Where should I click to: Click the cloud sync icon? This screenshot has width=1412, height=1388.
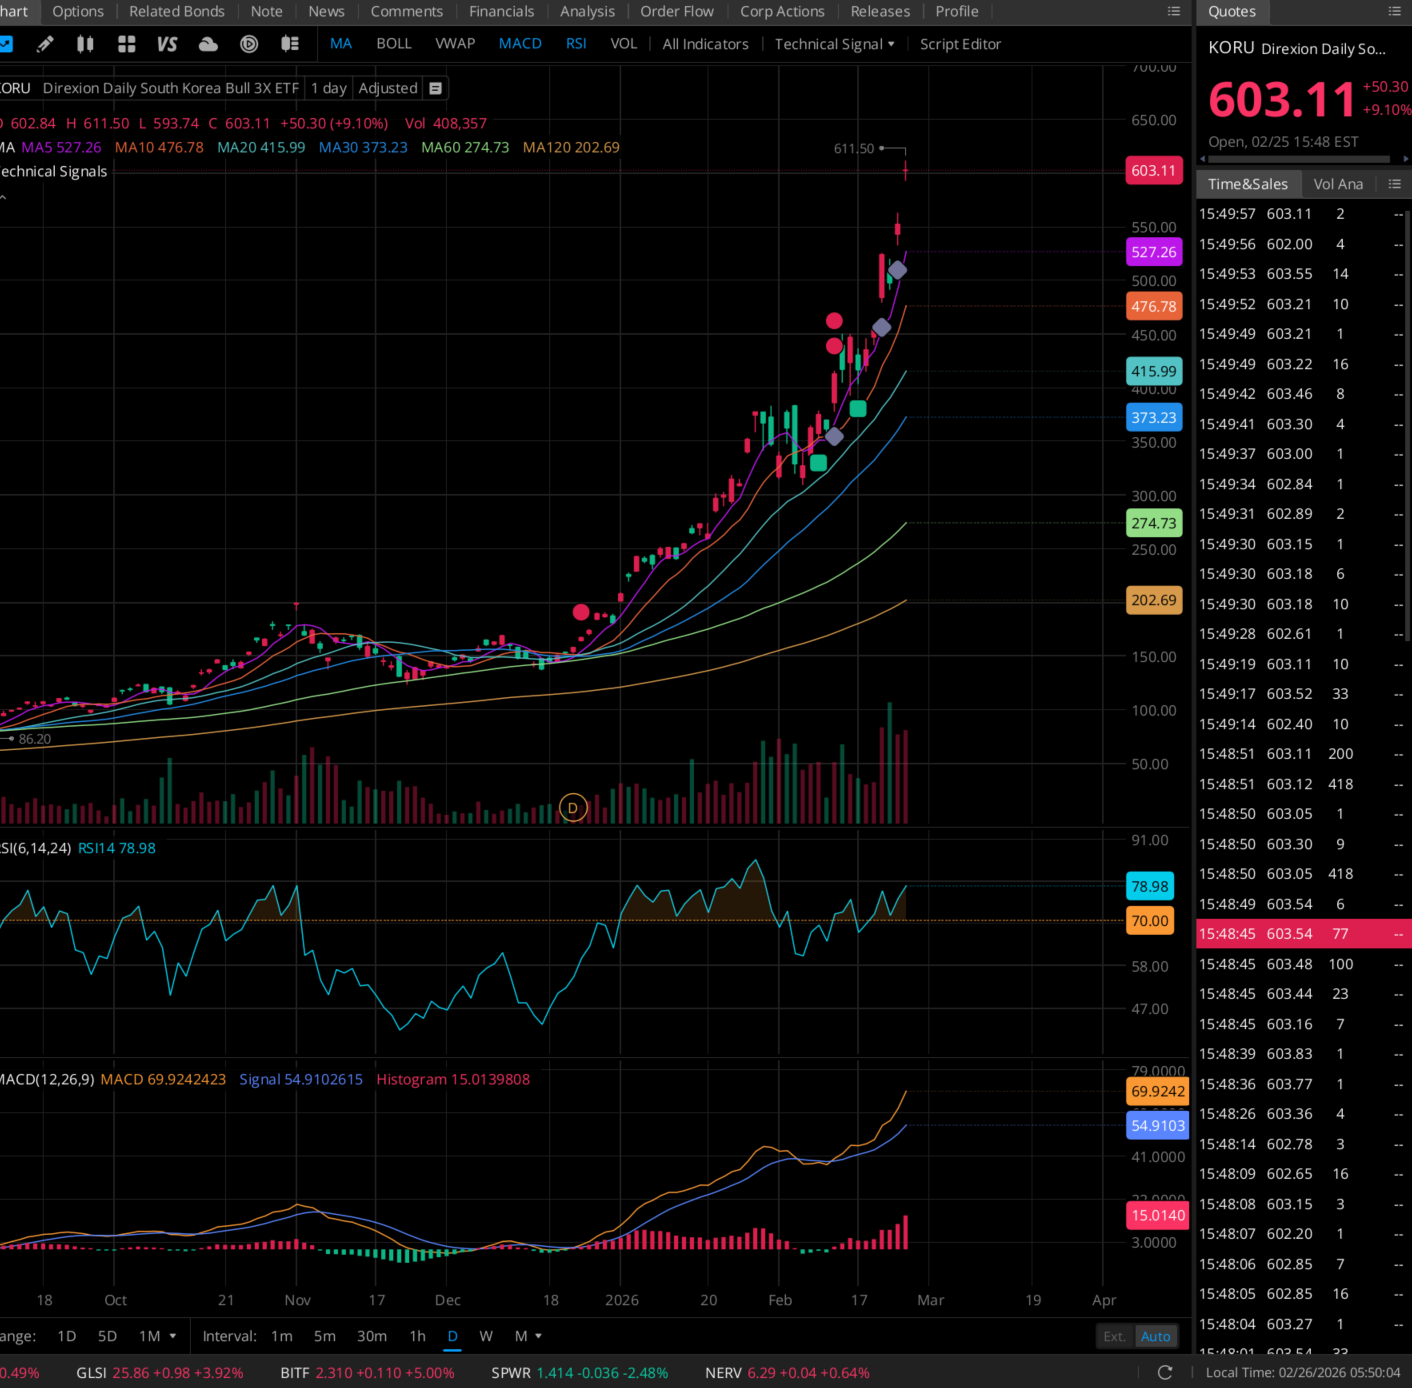[208, 44]
